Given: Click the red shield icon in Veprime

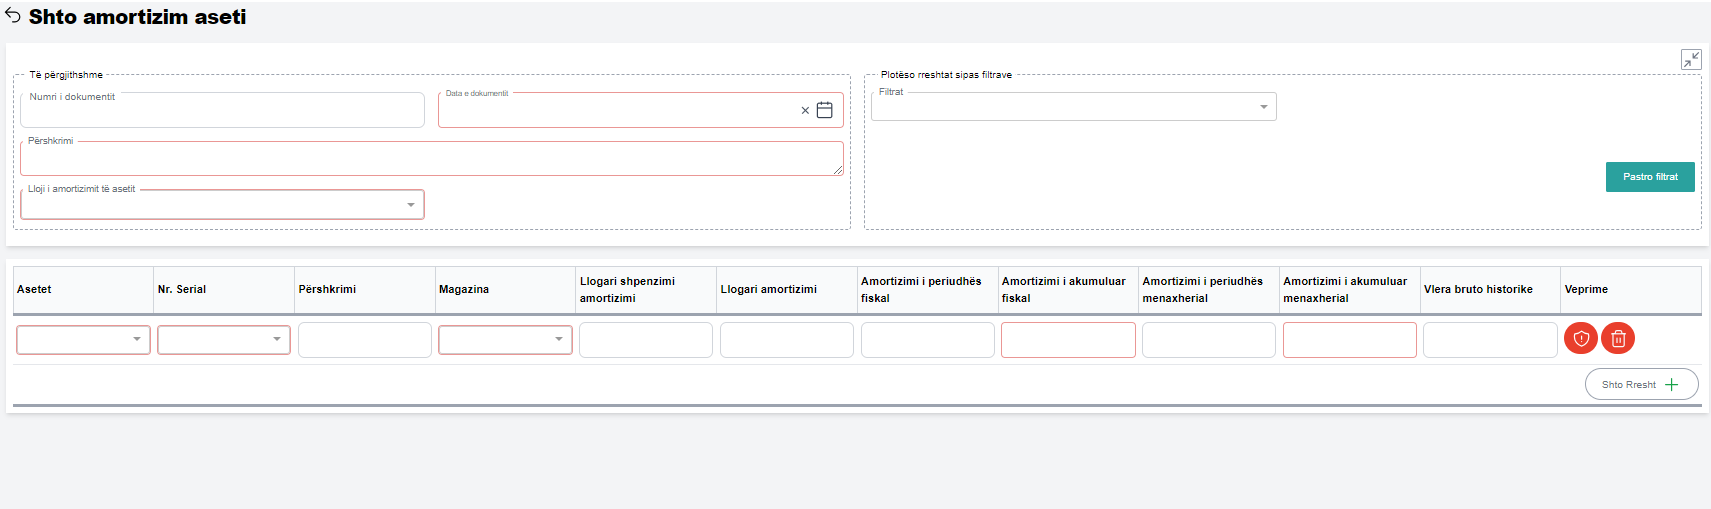Looking at the screenshot, I should (x=1580, y=339).
